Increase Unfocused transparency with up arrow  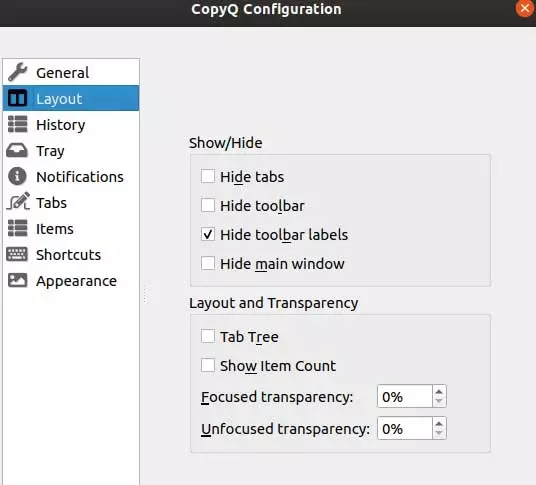[439, 423]
